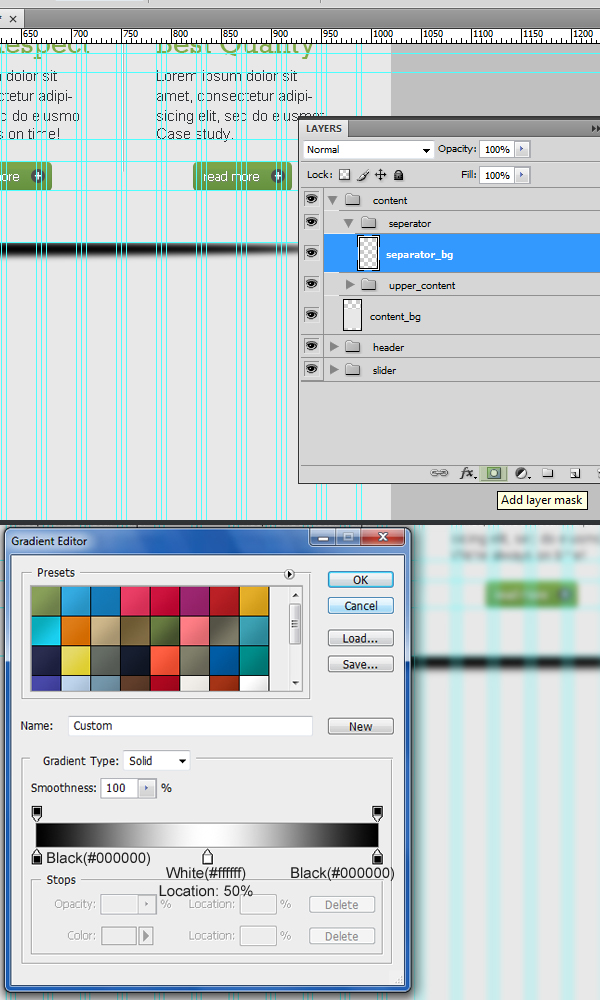This screenshot has height=1000, width=600.
Task: Click the layer Fill value field
Action: click(497, 175)
